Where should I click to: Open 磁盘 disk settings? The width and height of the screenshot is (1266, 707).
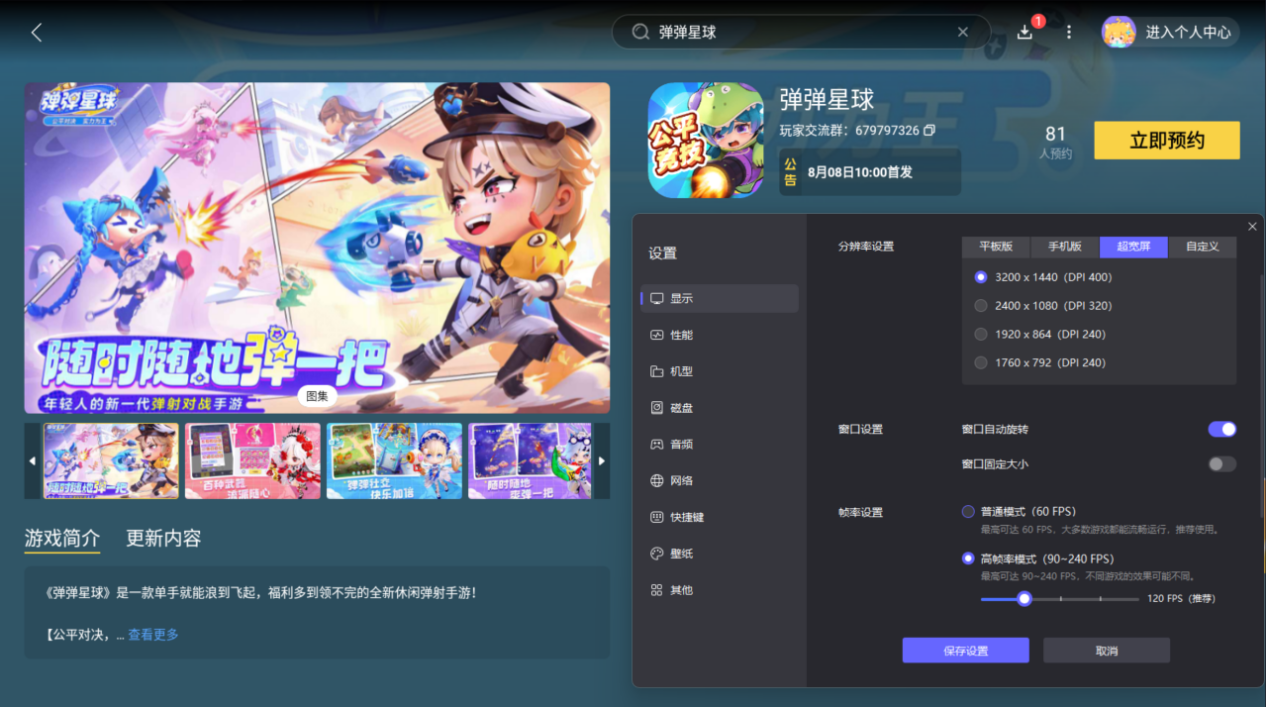tap(719, 408)
